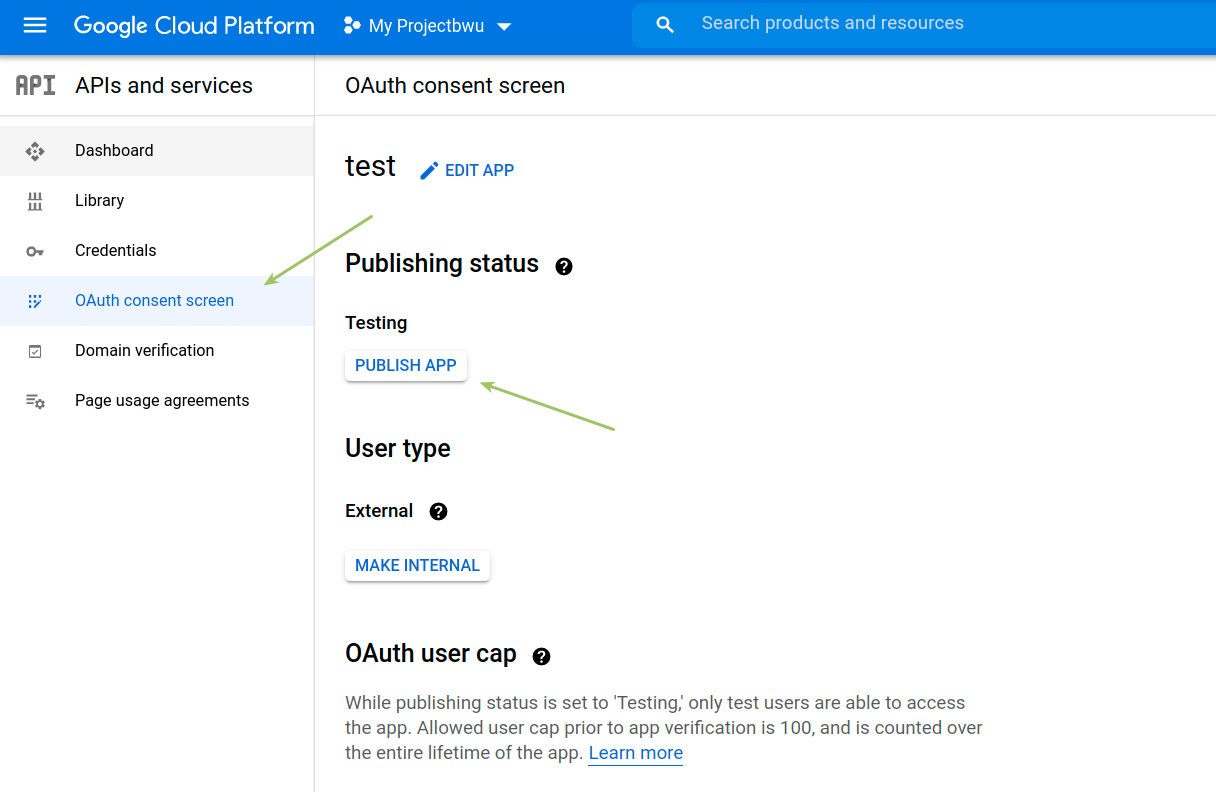The width and height of the screenshot is (1216, 792).
Task: Select OAuth consent screen in sidebar
Action: click(x=154, y=301)
